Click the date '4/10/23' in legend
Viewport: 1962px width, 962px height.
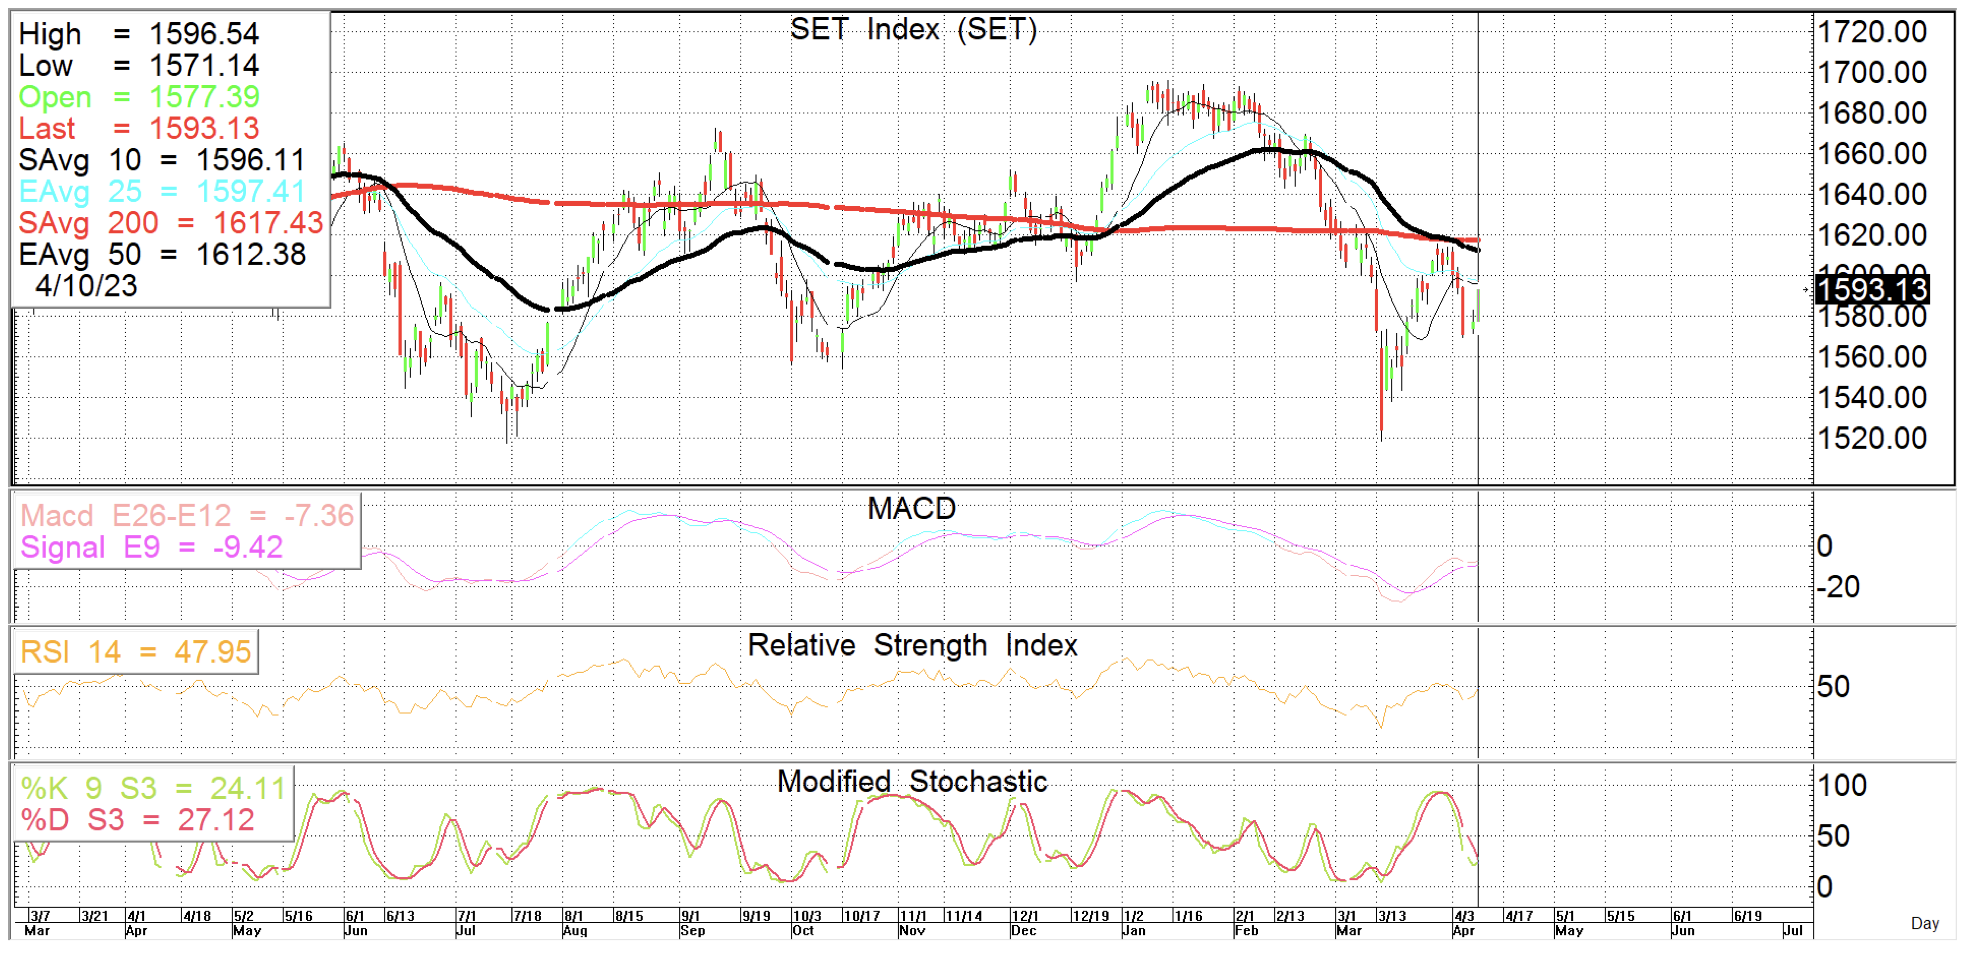86,286
